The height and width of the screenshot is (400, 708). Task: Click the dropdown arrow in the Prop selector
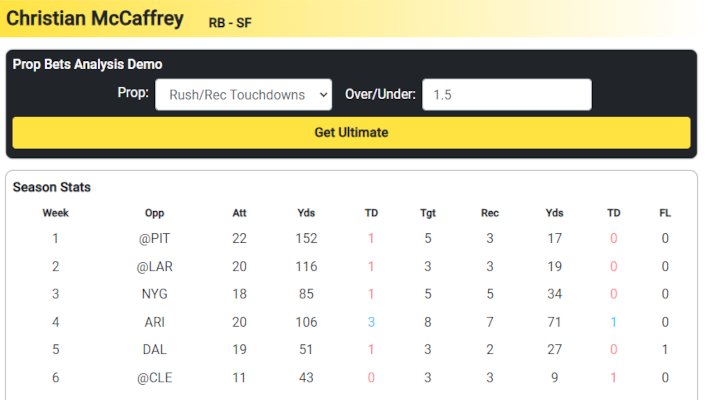tap(323, 95)
